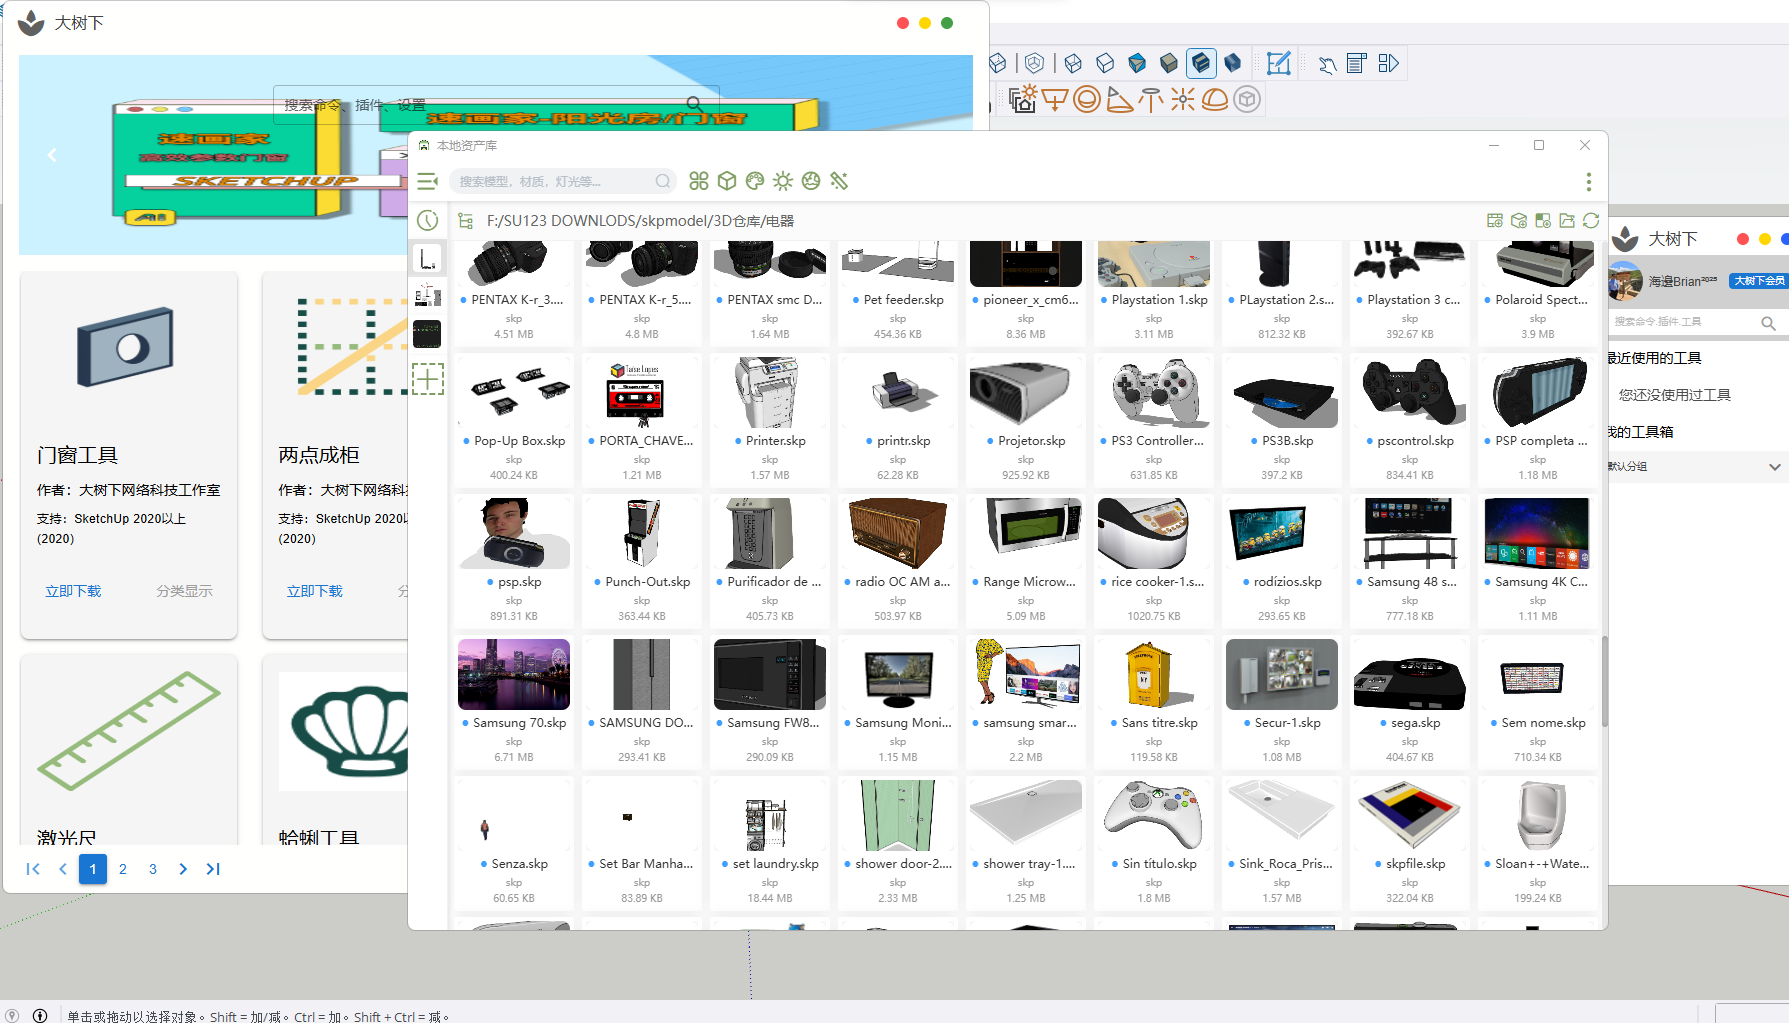Viewport: 1789px width, 1023px height.
Task: Toggle the Shaded With Textures style
Action: tap(1201, 64)
